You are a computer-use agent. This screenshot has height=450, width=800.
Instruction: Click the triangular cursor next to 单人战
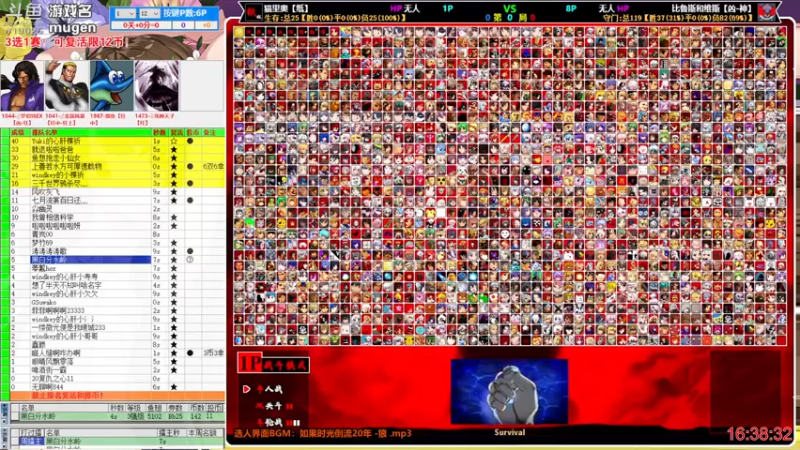click(246, 389)
